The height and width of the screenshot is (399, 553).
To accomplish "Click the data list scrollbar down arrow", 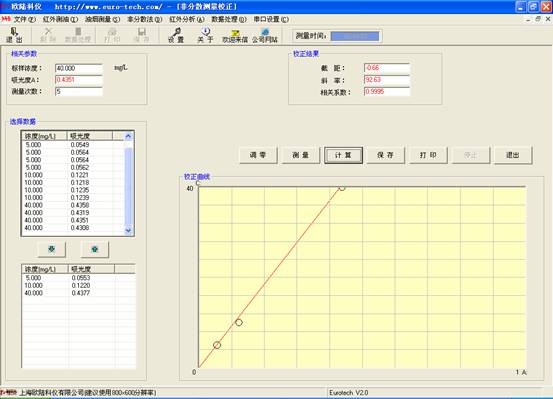I will 128,230.
